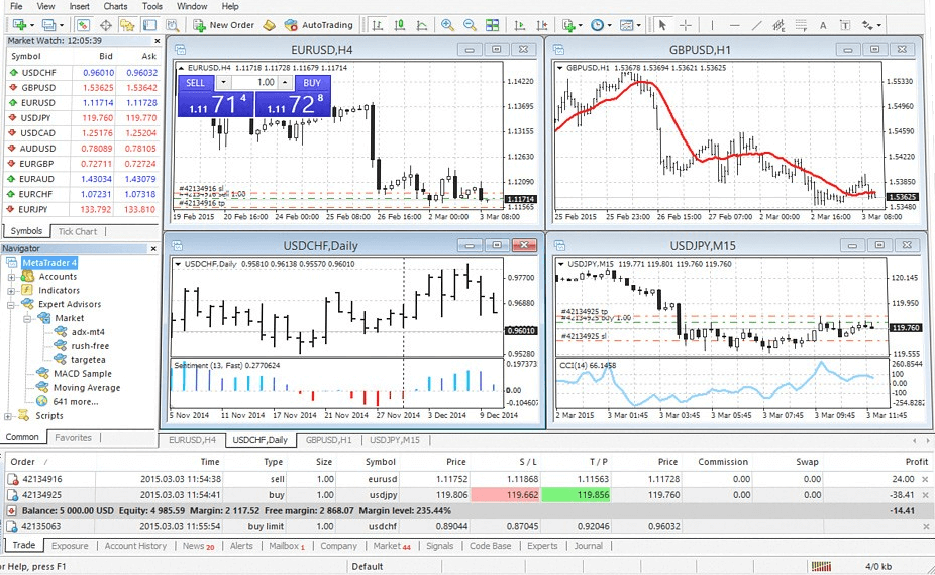Open dropdown arrow next to Arrows icon
Screen dimensions: 935x575
click(878, 26)
